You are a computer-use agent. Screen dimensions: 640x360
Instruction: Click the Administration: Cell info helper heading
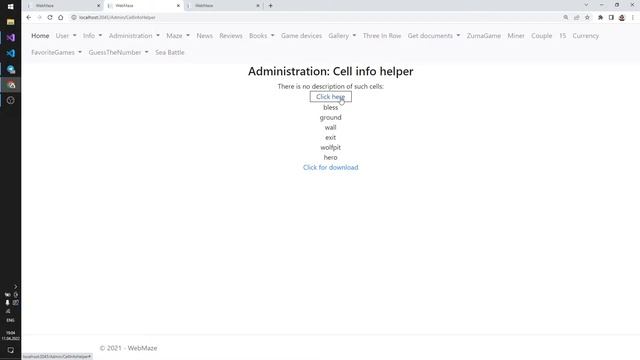(331, 71)
